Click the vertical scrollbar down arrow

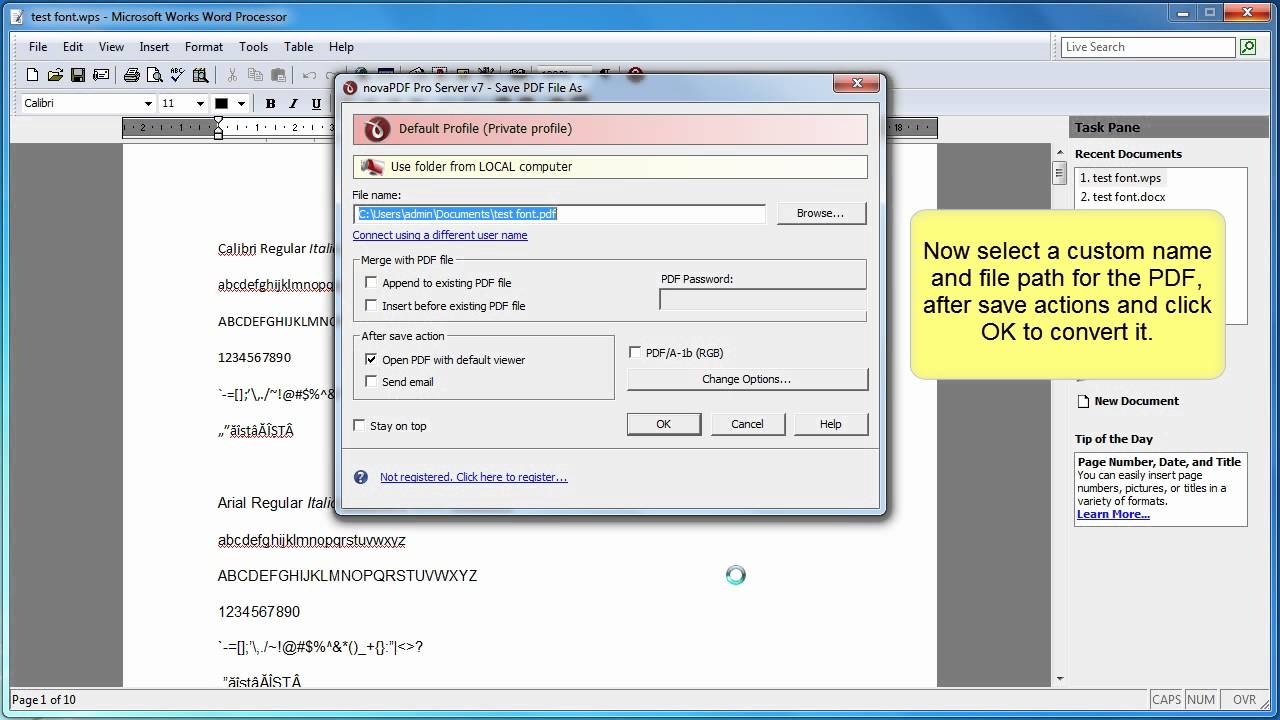(1059, 678)
